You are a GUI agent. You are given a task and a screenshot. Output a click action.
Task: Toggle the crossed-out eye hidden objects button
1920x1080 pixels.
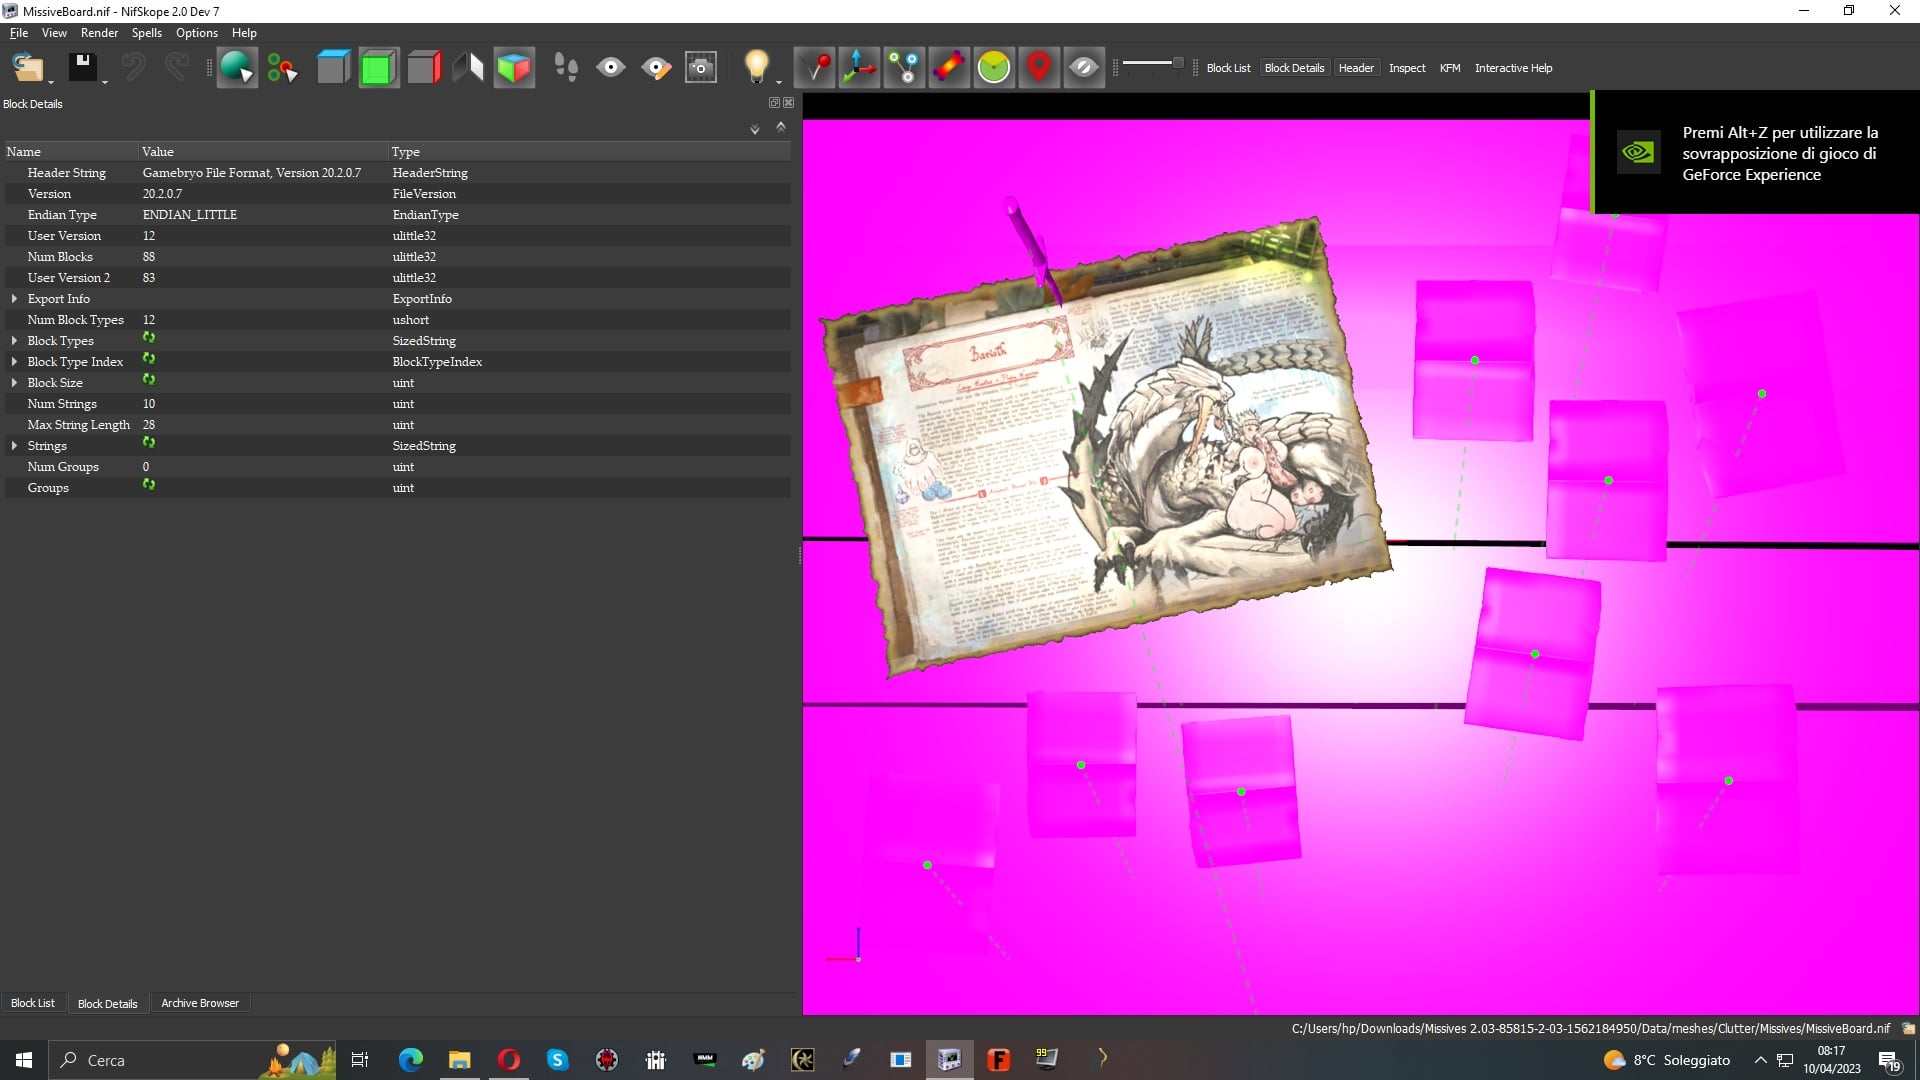1084,68
